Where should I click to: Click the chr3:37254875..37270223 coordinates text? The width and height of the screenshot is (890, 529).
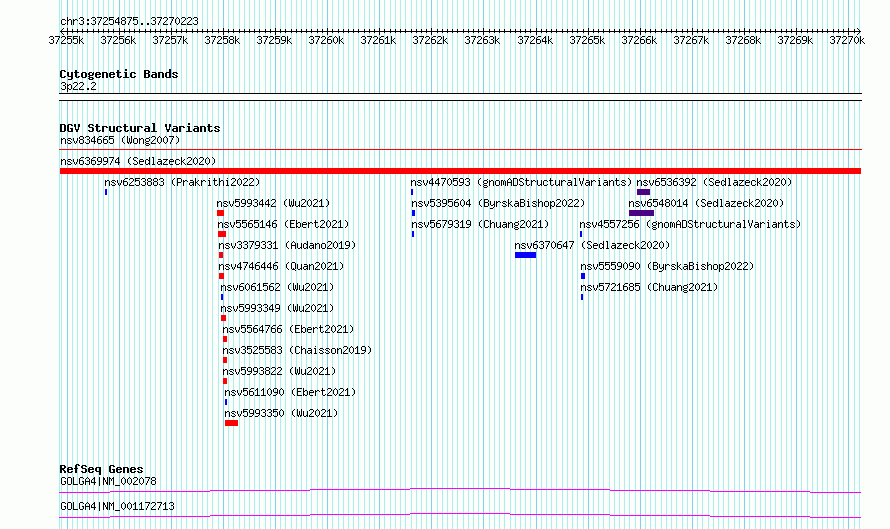click(129, 21)
